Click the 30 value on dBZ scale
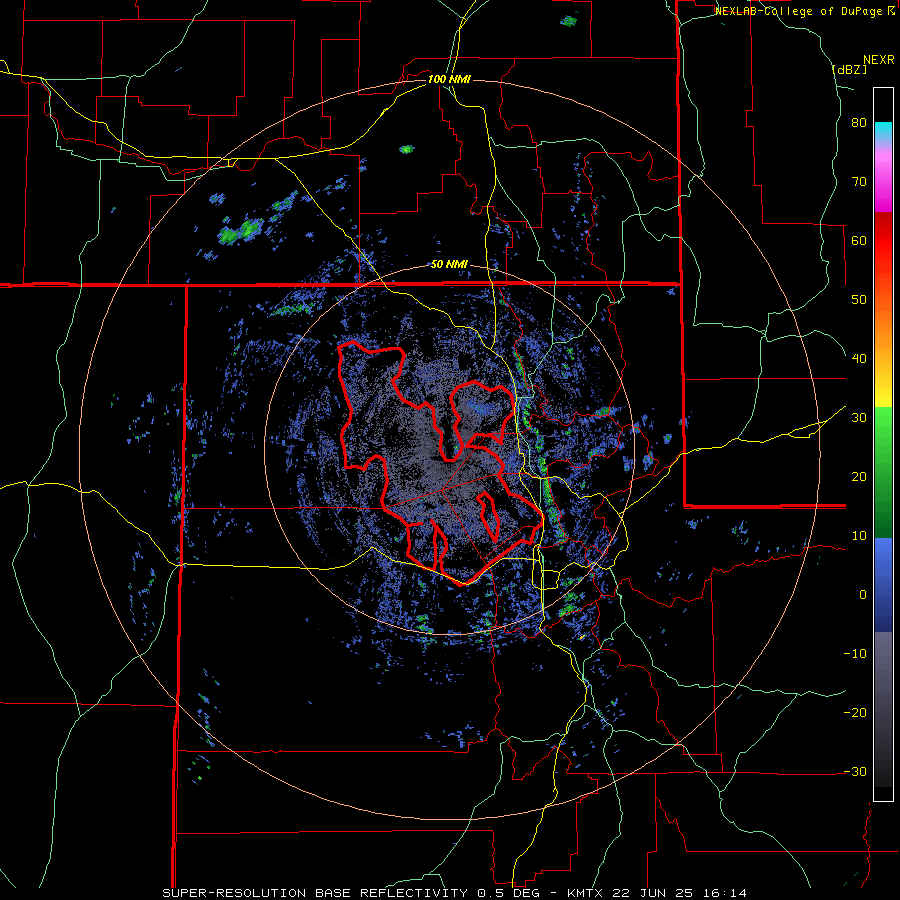The width and height of the screenshot is (900, 900). click(x=859, y=418)
